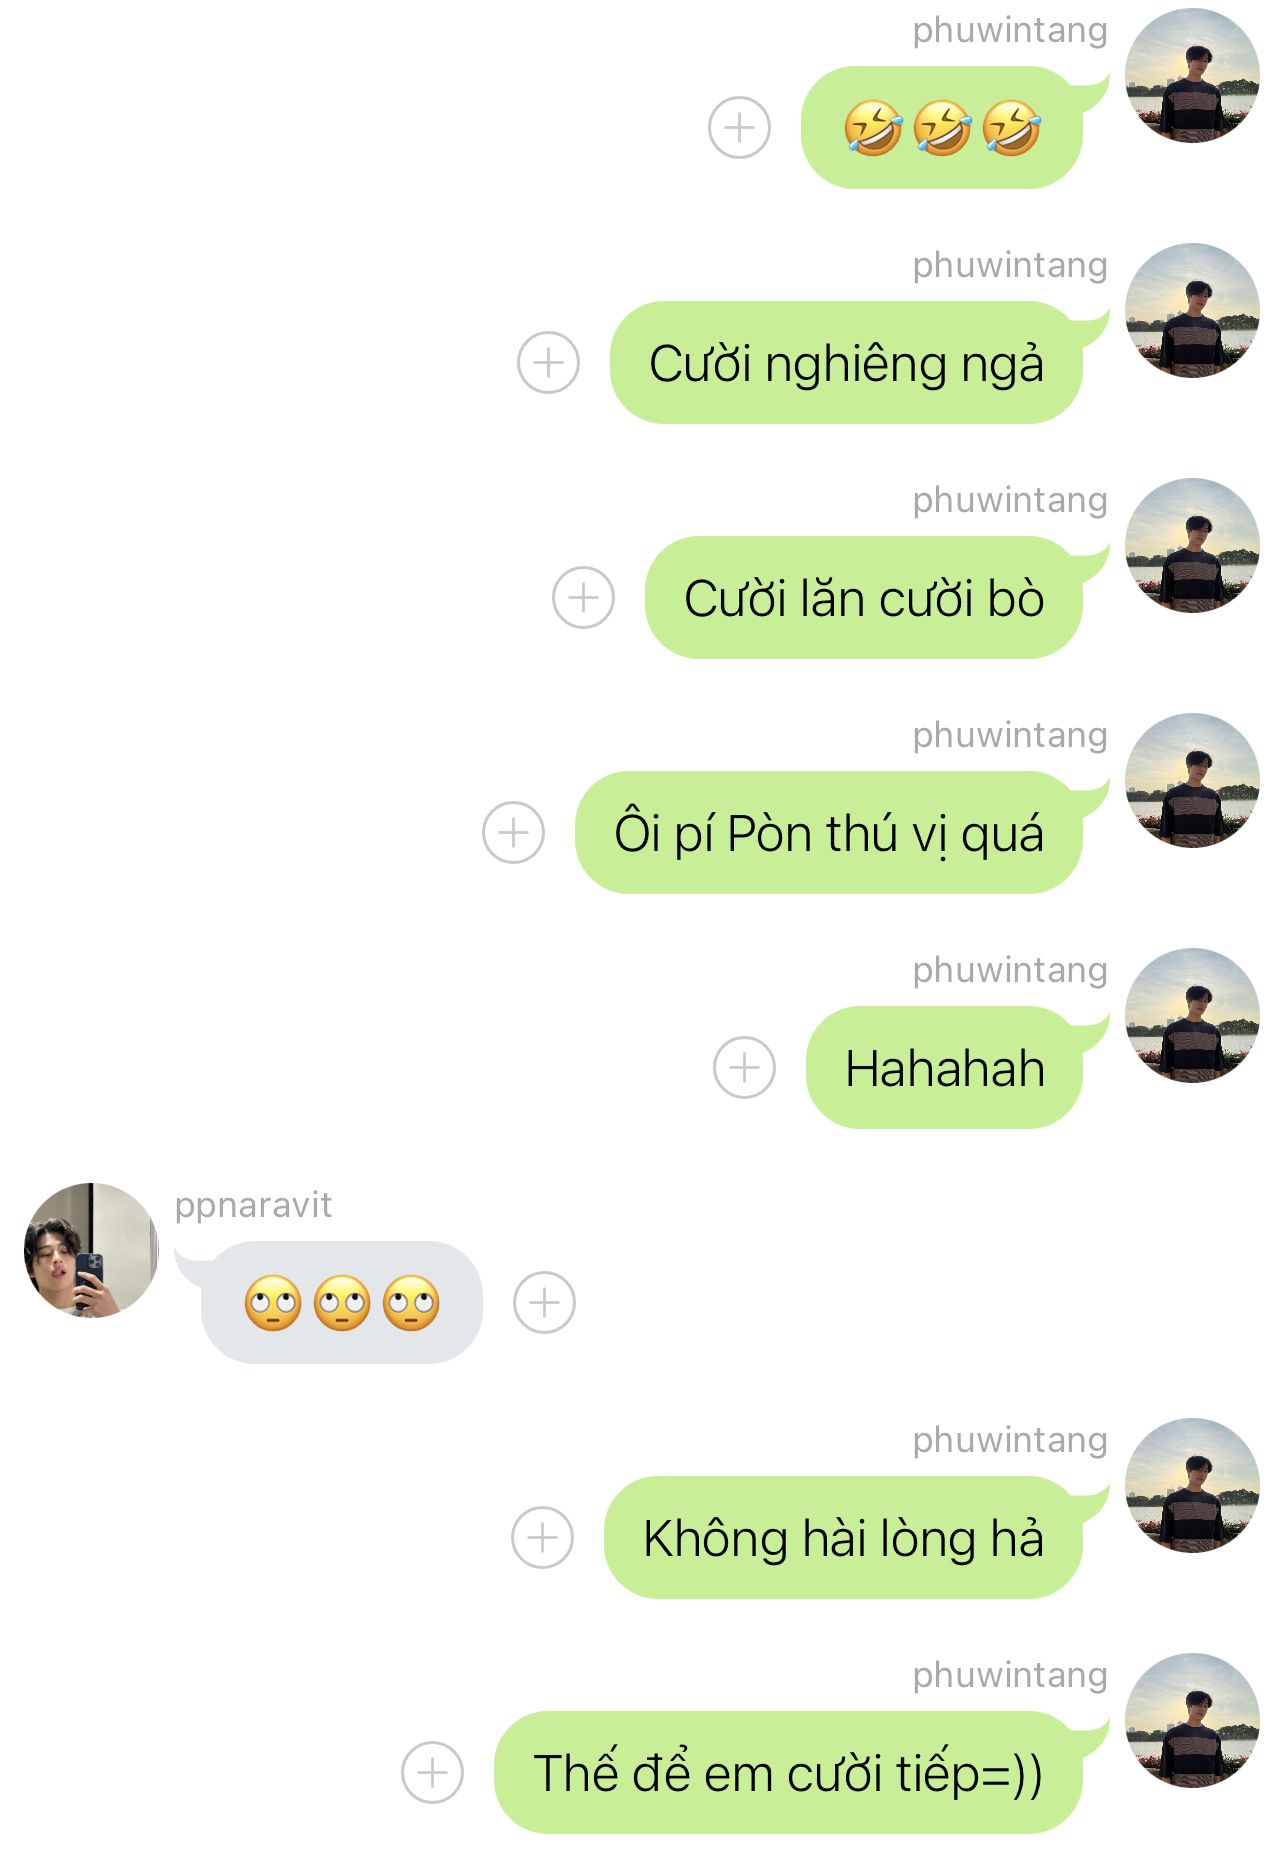
Task: Tap the plus icon beside "Thế để em cười tiếp=))"
Action: pos(432,1772)
